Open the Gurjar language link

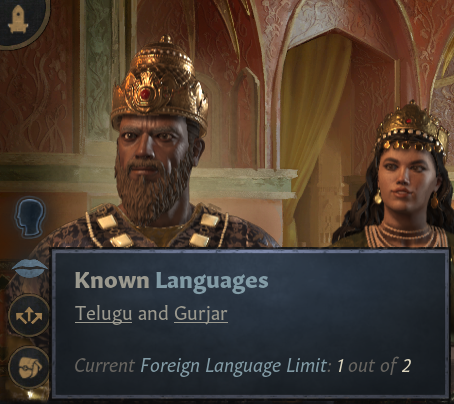pyautogui.click(x=201, y=314)
